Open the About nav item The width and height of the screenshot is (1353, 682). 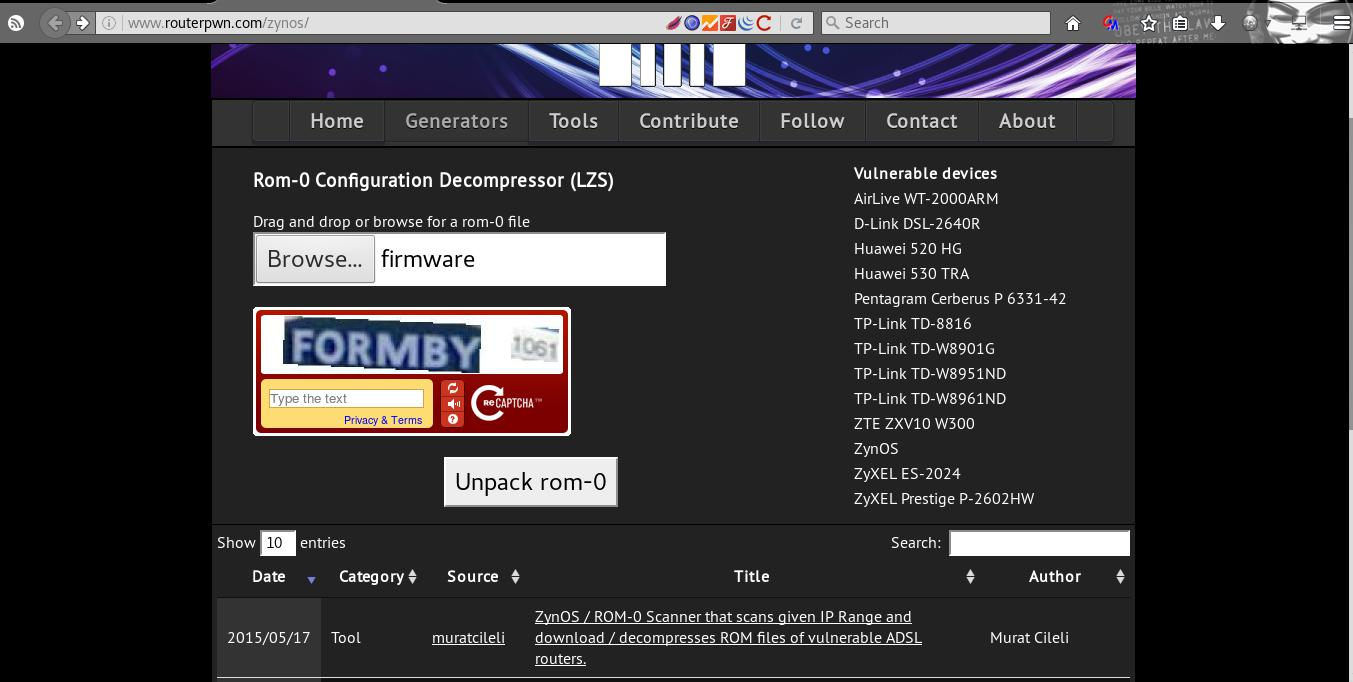point(1027,121)
